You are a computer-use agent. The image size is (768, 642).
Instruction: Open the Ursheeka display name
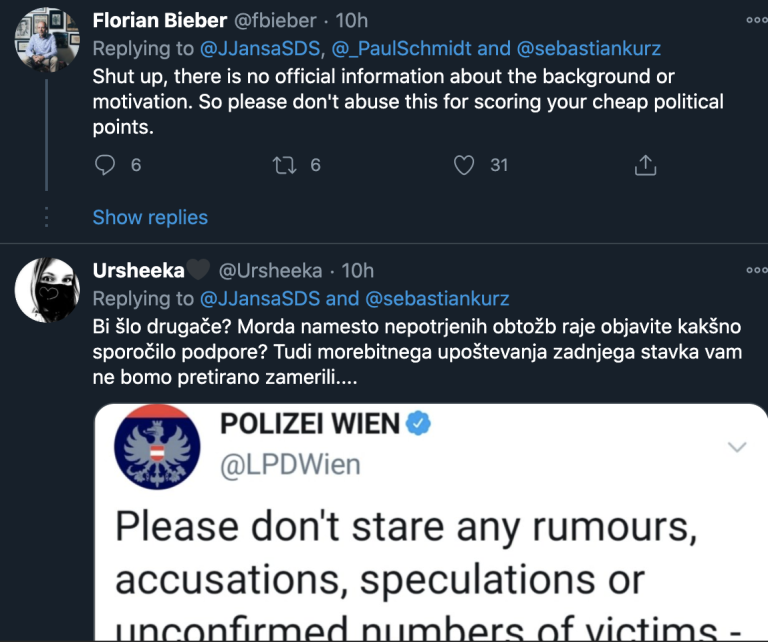point(138,270)
